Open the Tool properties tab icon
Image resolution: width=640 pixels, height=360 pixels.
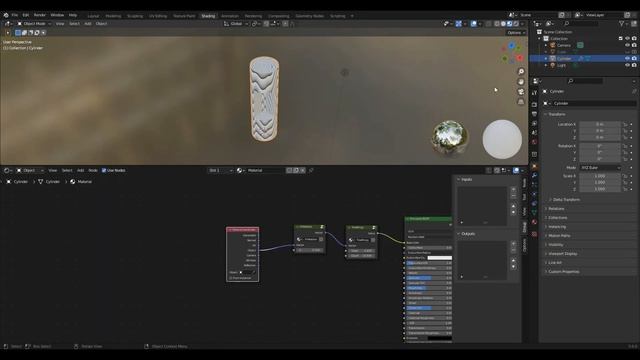[x=534, y=93]
